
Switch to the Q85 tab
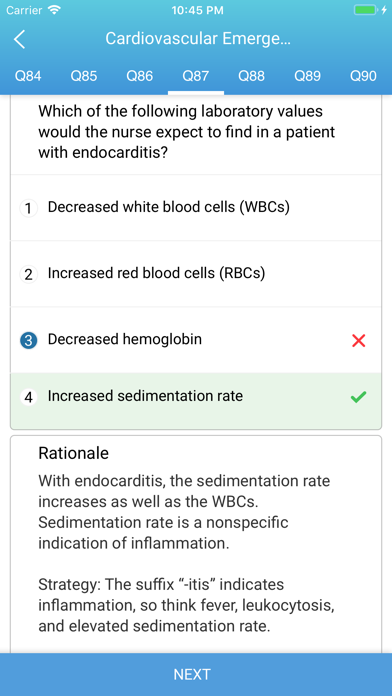pos(84,76)
